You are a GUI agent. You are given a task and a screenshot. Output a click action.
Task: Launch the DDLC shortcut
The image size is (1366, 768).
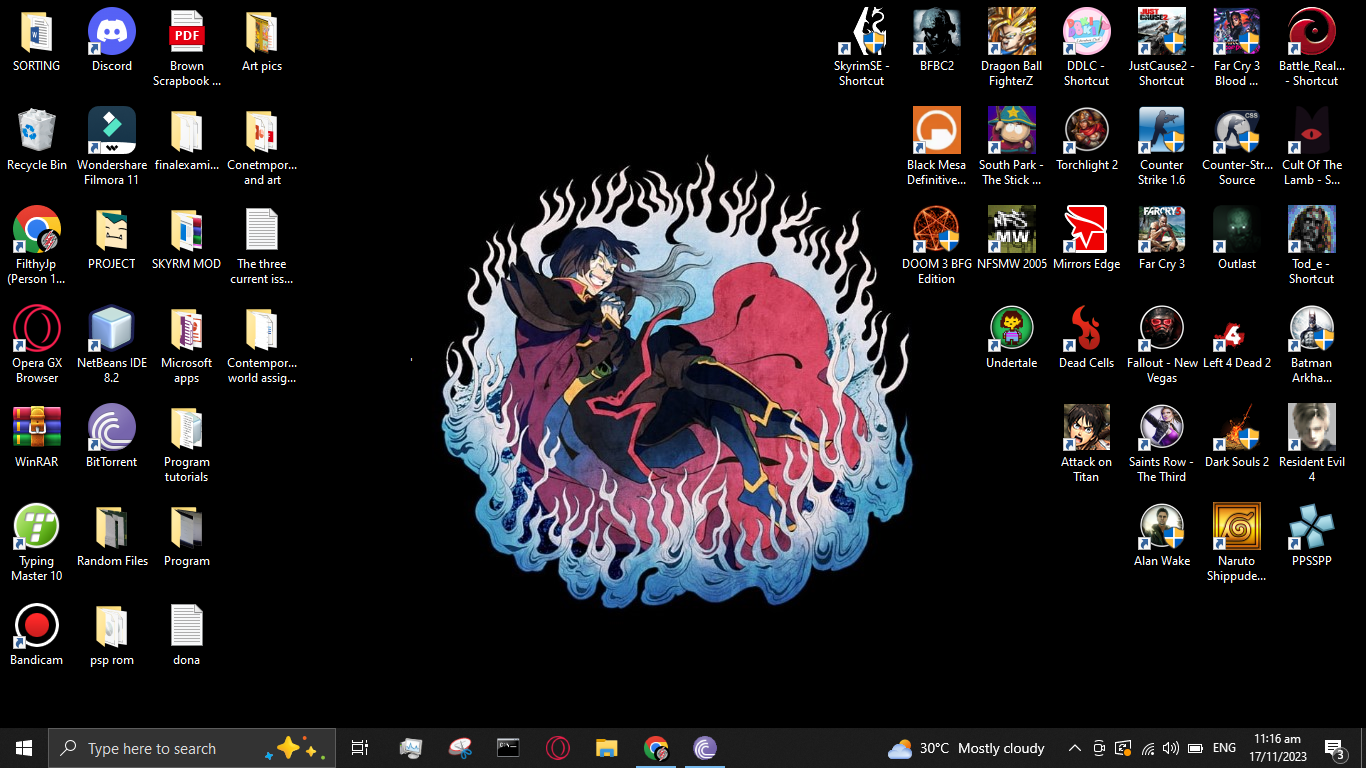[1087, 47]
